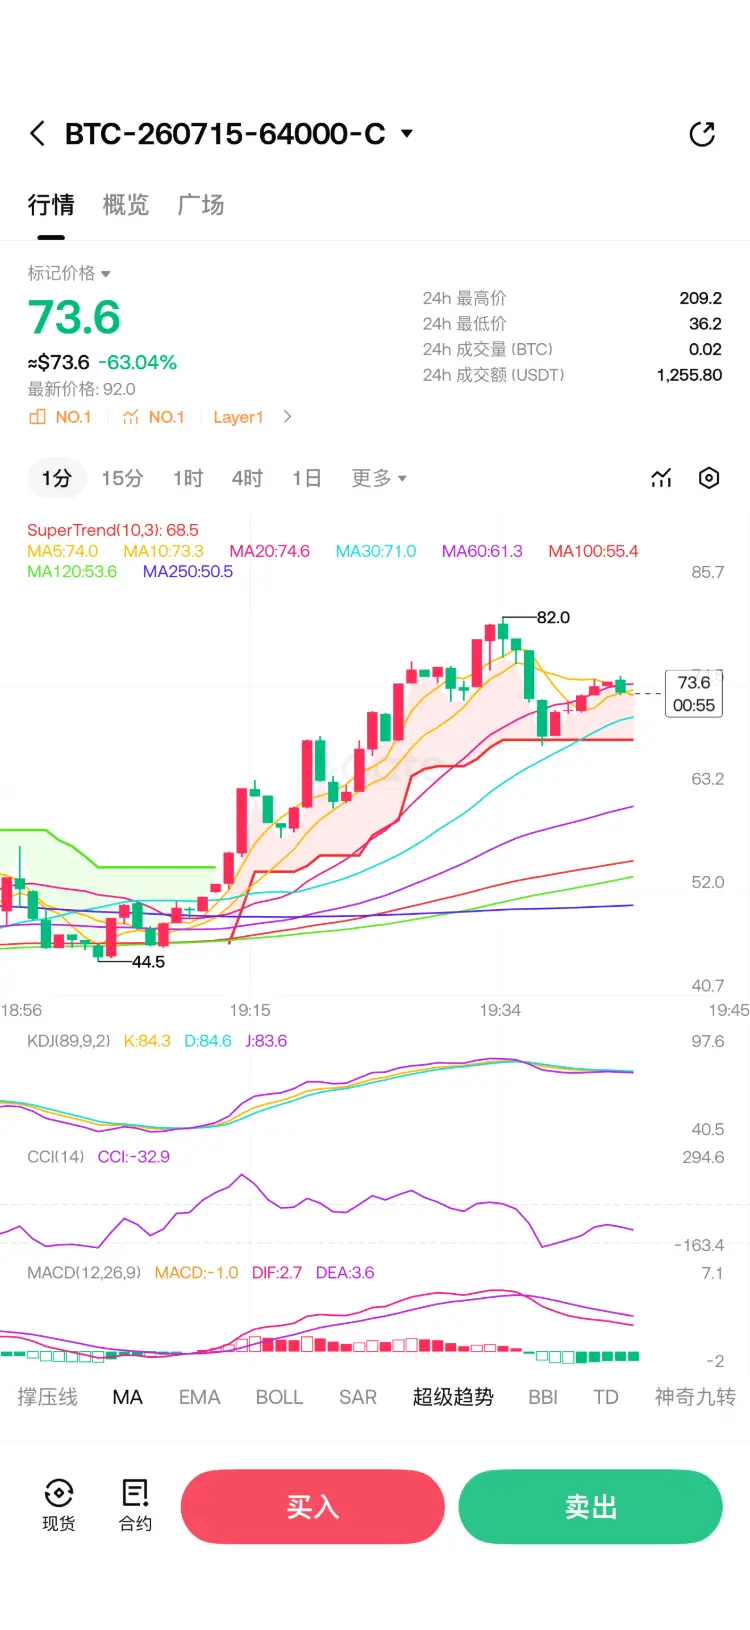The image size is (750, 1630).
Task: Select the 4时 timeframe
Action: 247,478
